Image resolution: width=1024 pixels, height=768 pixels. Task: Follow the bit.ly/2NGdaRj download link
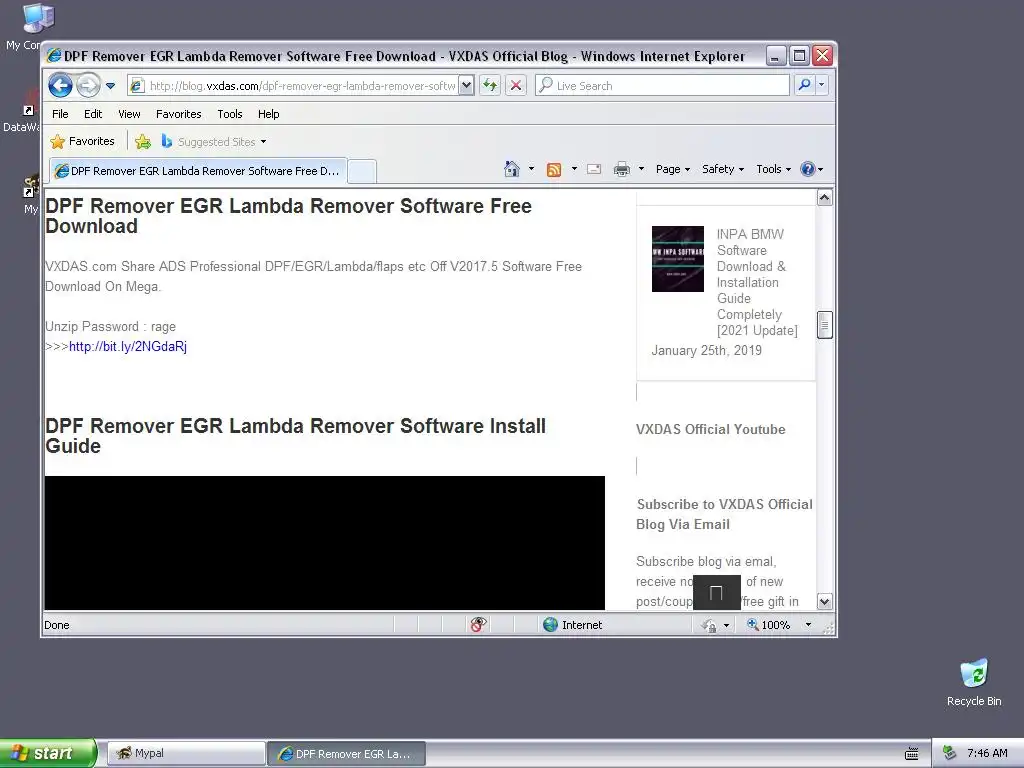click(128, 346)
